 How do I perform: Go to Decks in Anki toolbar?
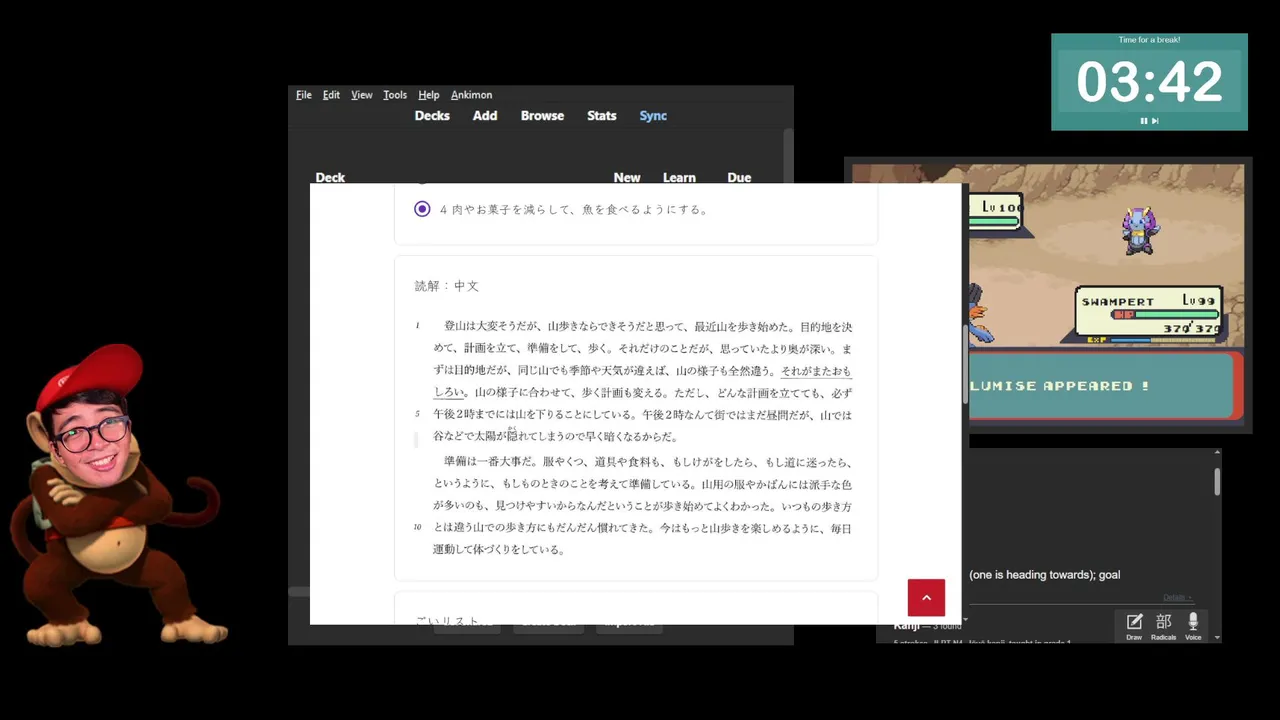coord(432,116)
